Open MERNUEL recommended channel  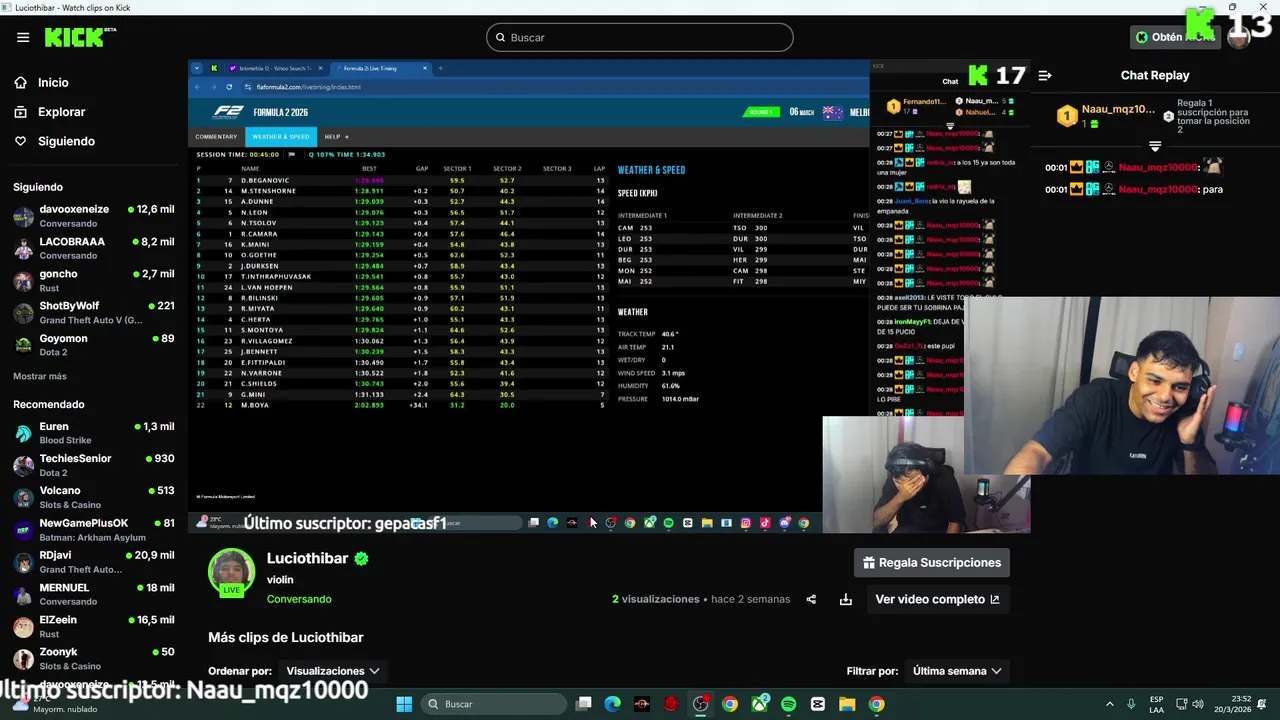point(94,594)
